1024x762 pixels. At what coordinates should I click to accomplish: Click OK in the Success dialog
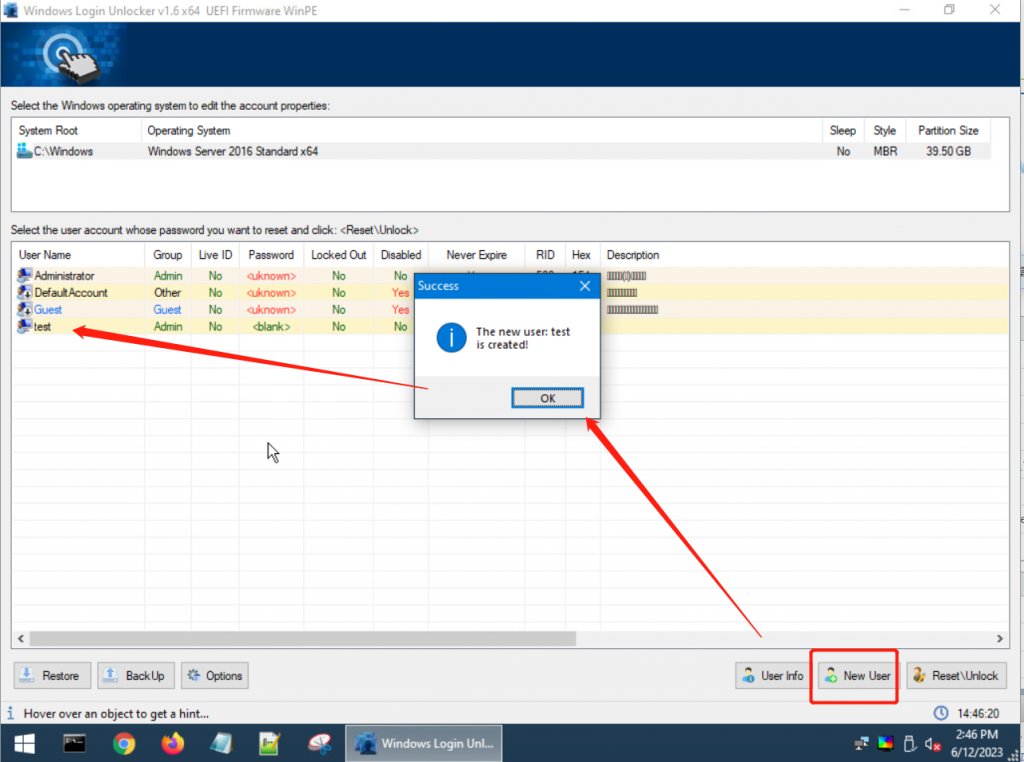[547, 398]
